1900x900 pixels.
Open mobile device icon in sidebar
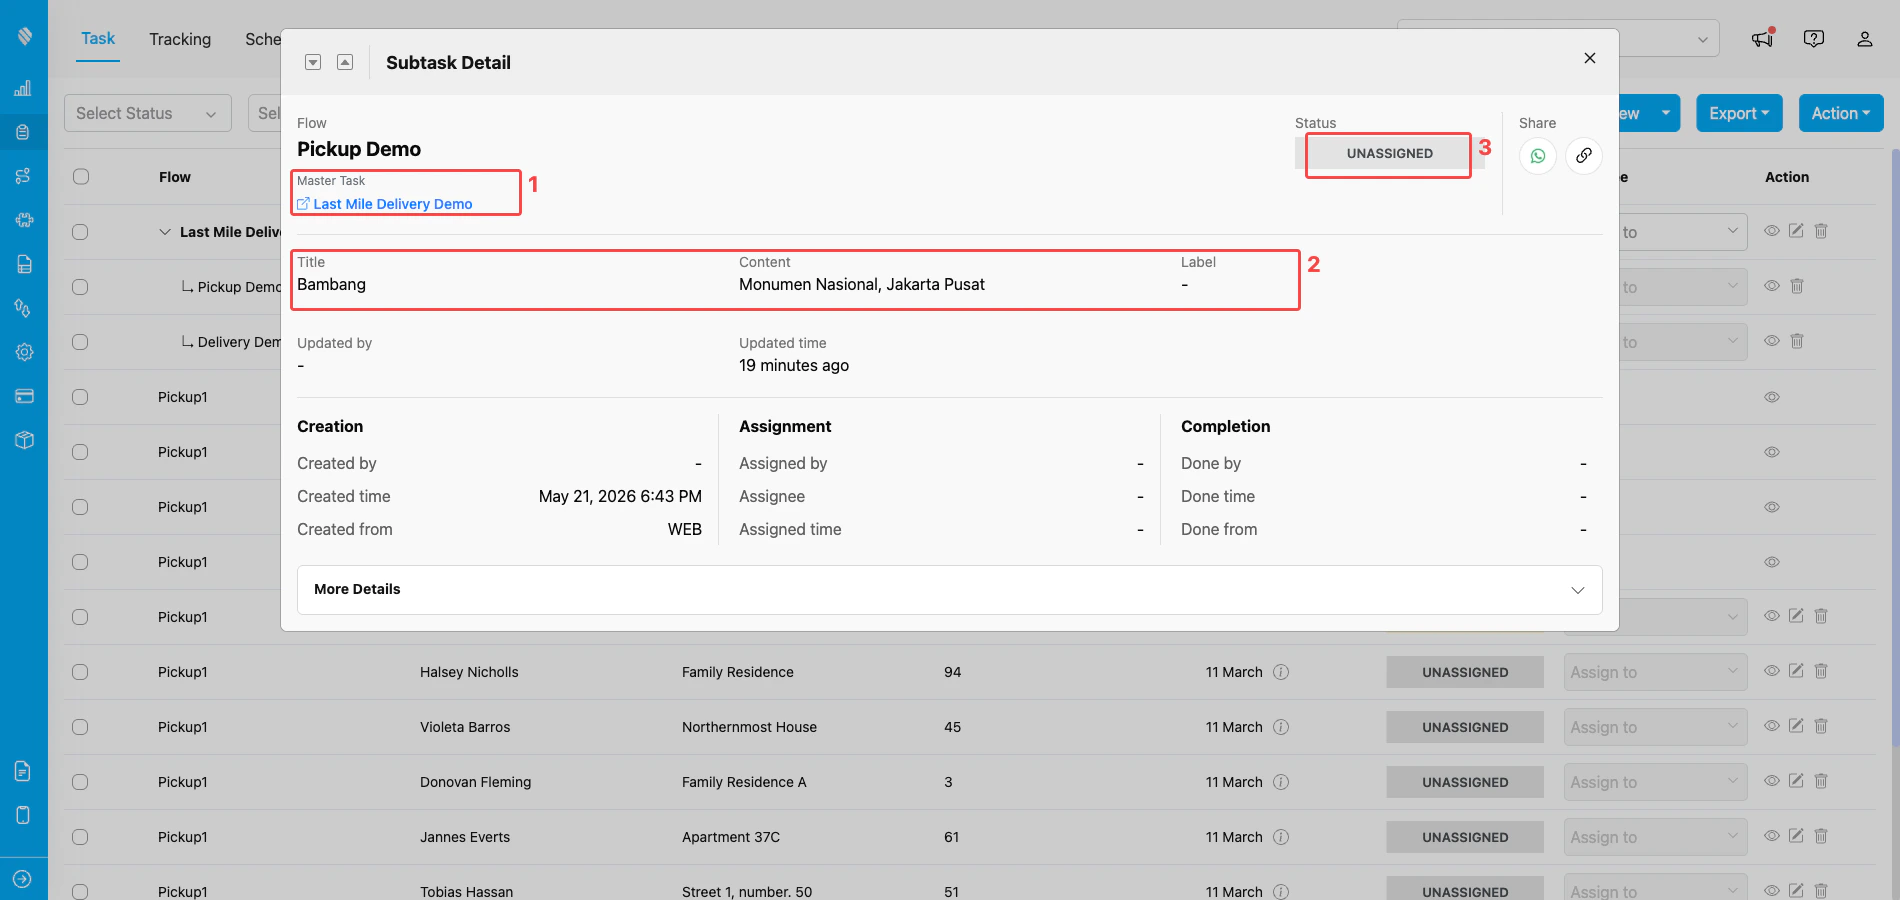tap(23, 815)
